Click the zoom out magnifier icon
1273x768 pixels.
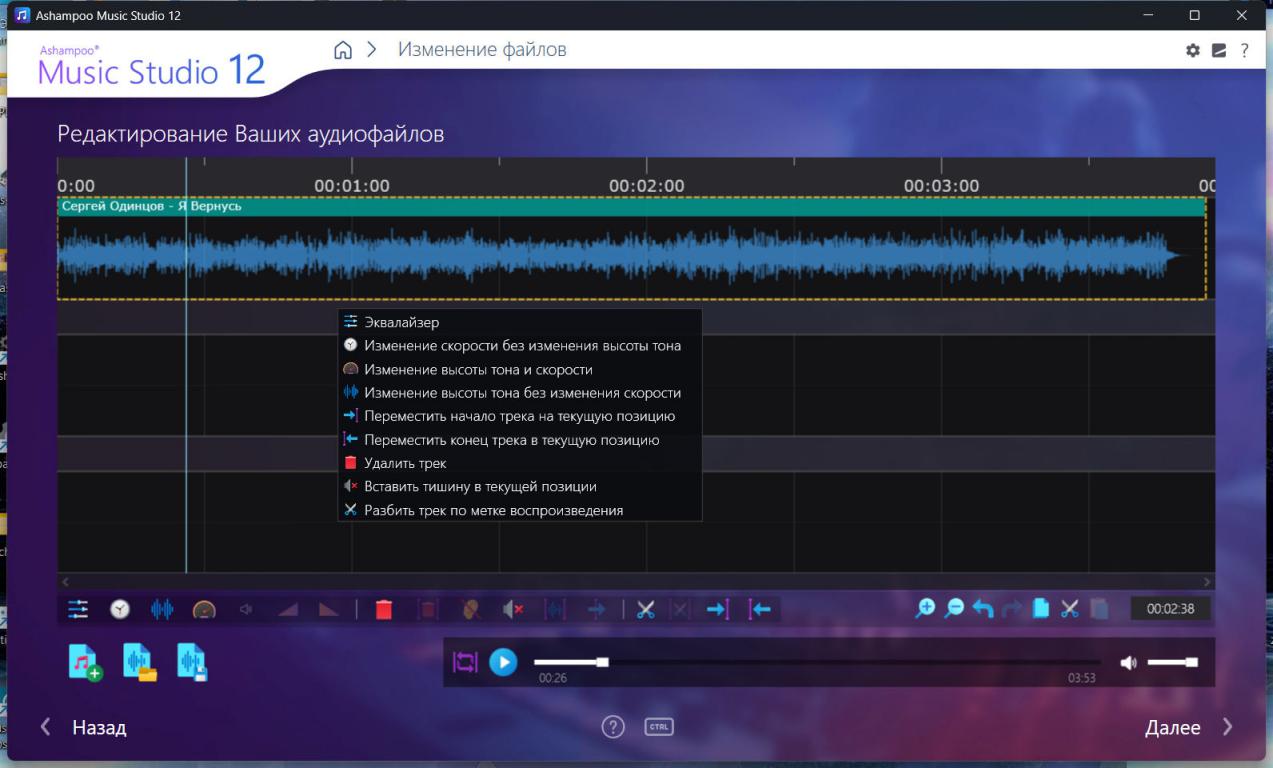click(954, 608)
